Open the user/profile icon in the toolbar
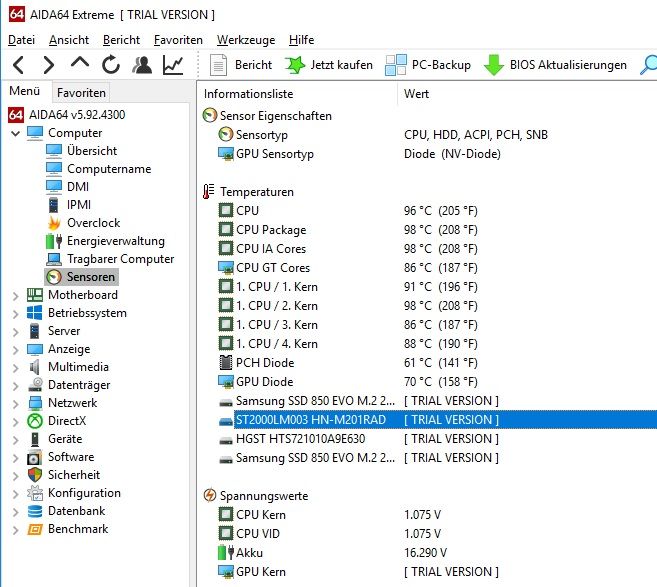The image size is (657, 587). [142, 65]
